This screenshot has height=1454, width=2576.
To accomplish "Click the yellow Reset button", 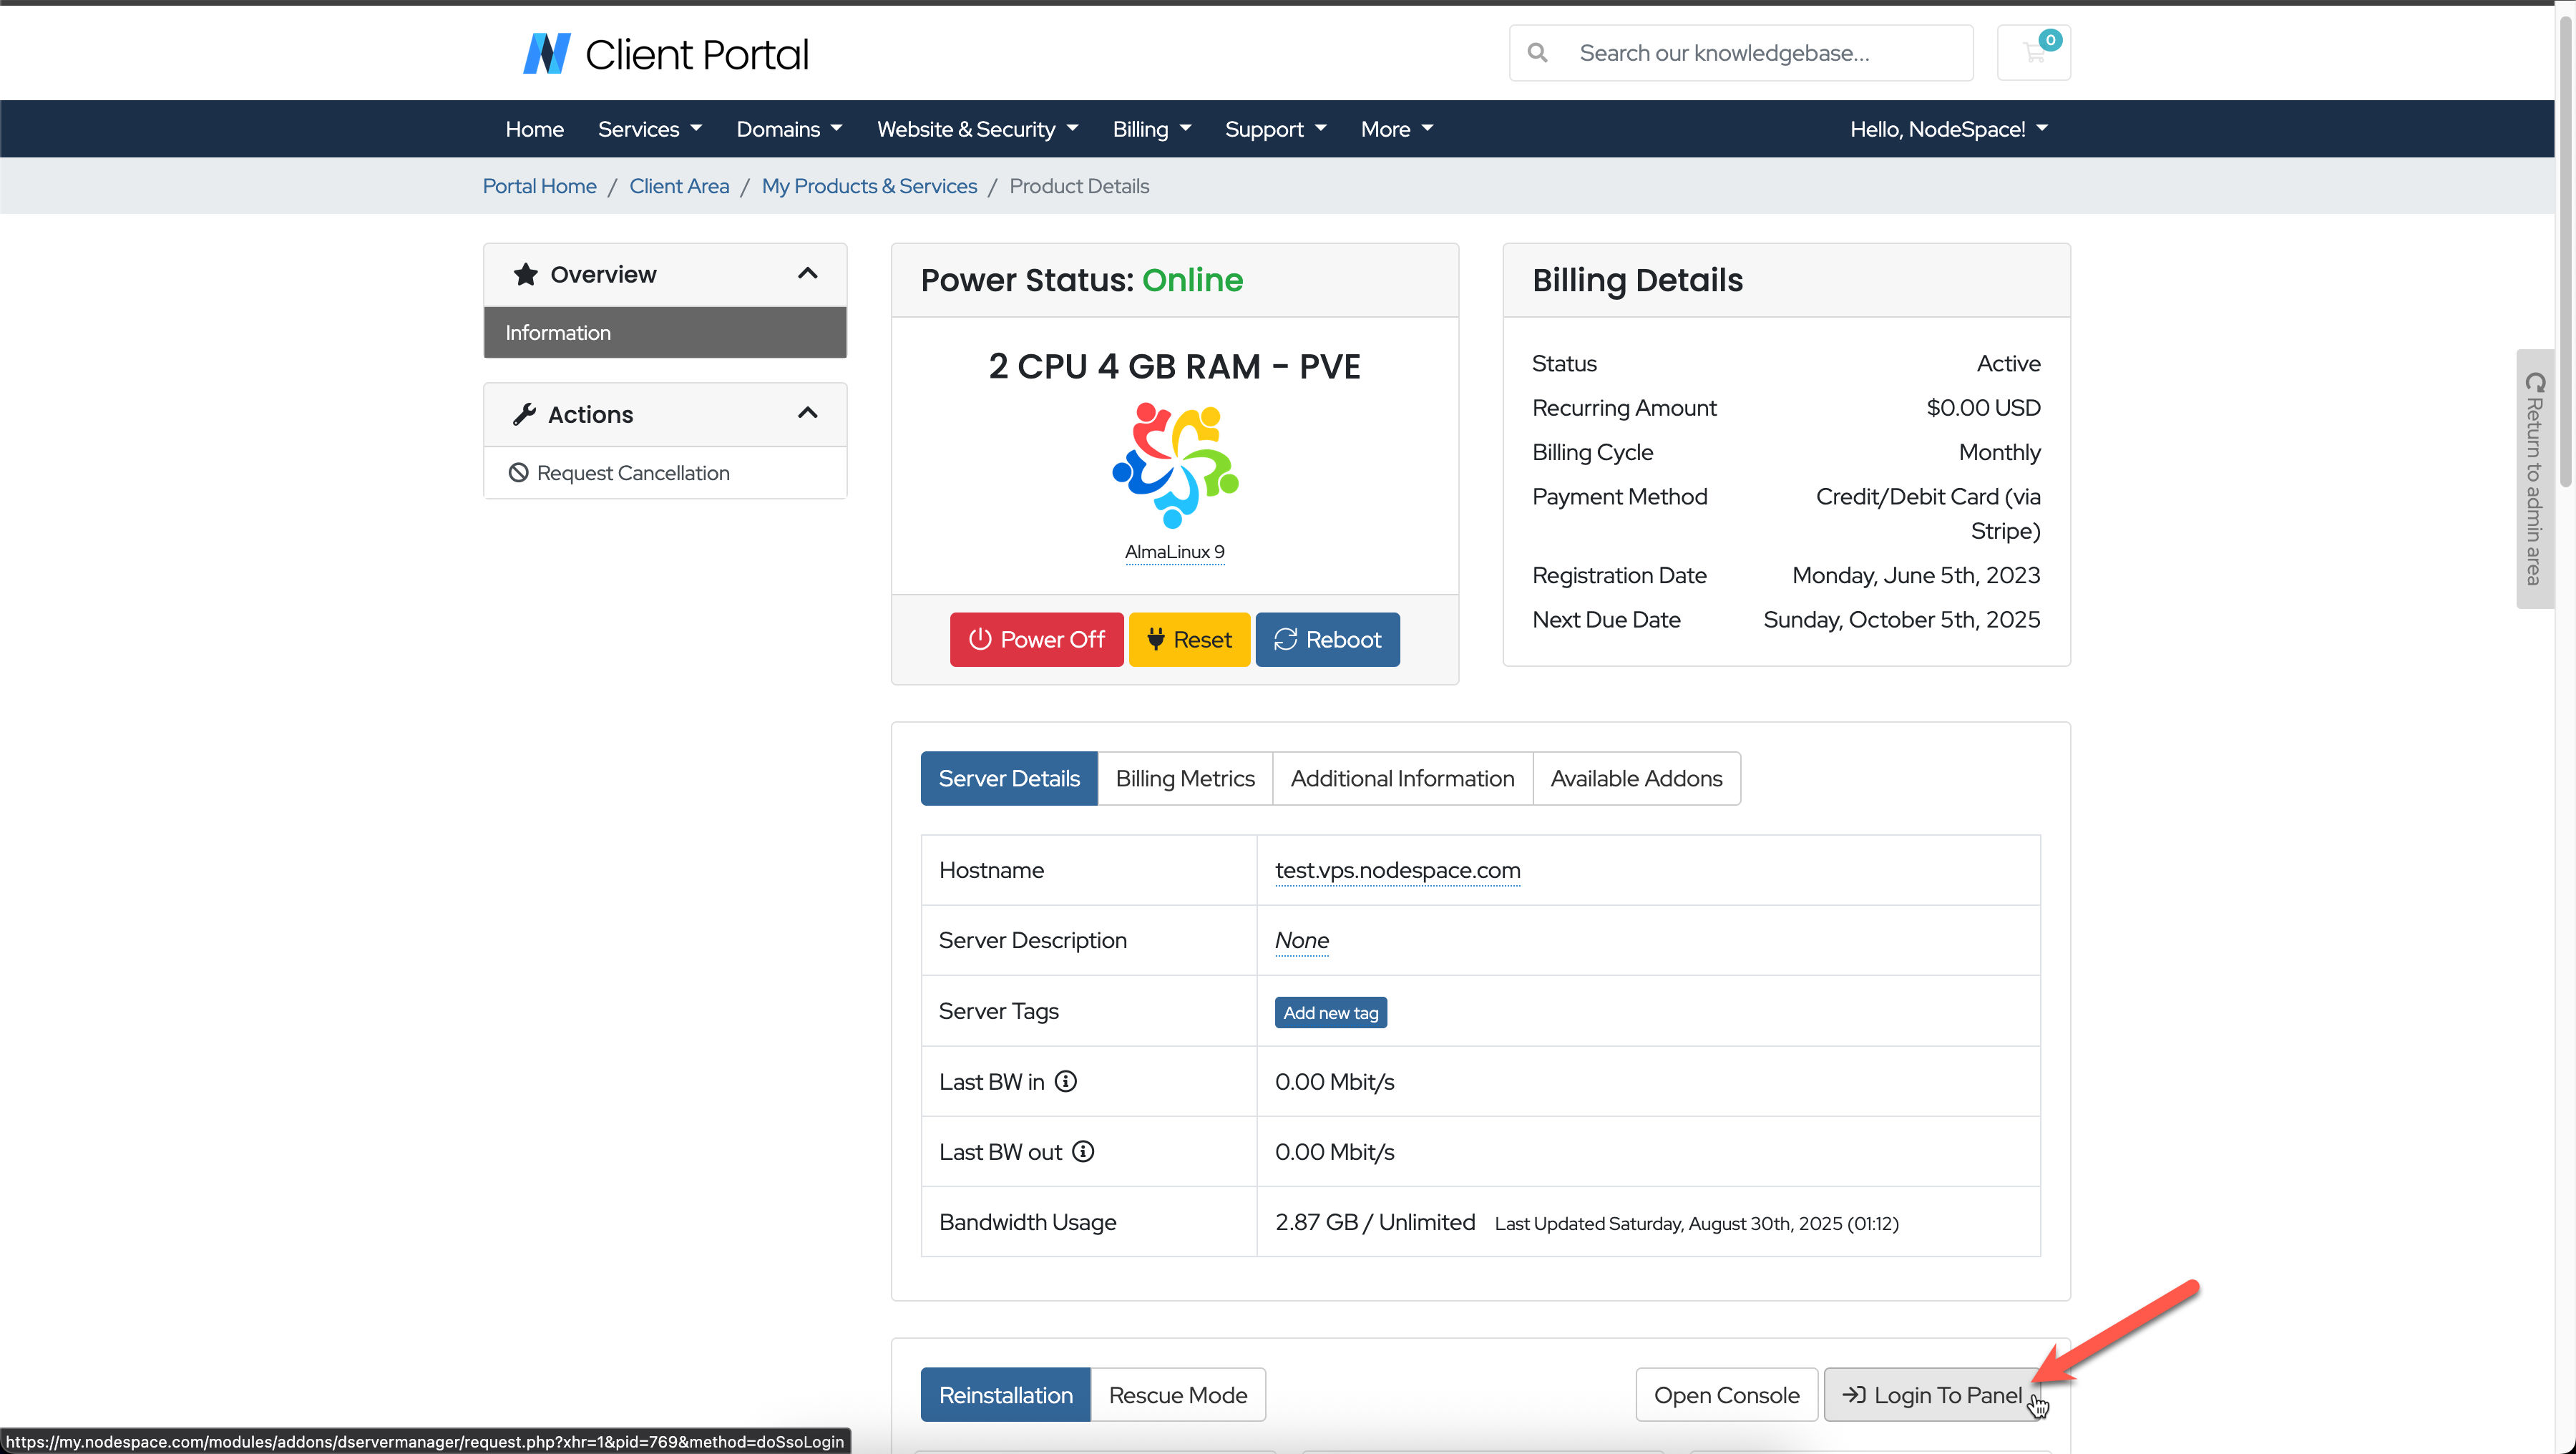I will pos(1189,639).
